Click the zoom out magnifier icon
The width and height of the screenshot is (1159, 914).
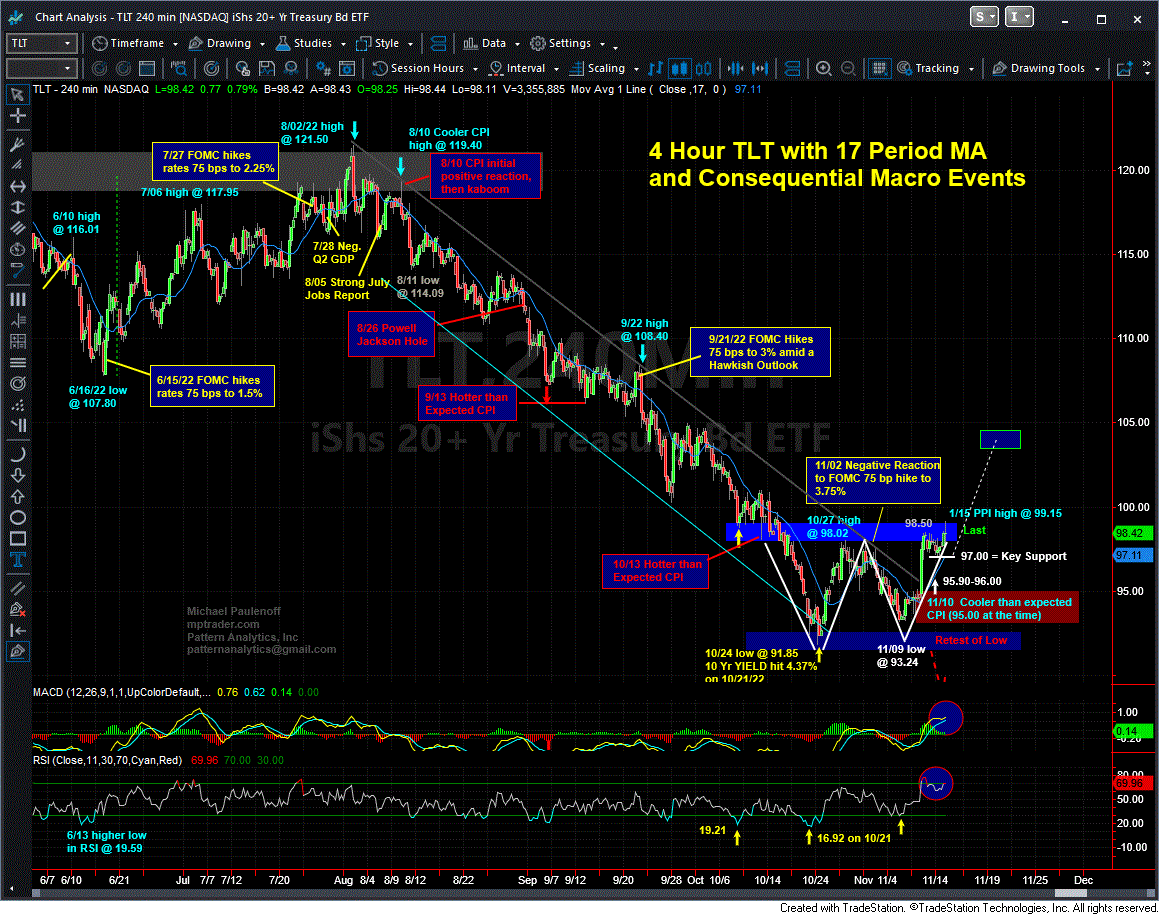tap(849, 69)
